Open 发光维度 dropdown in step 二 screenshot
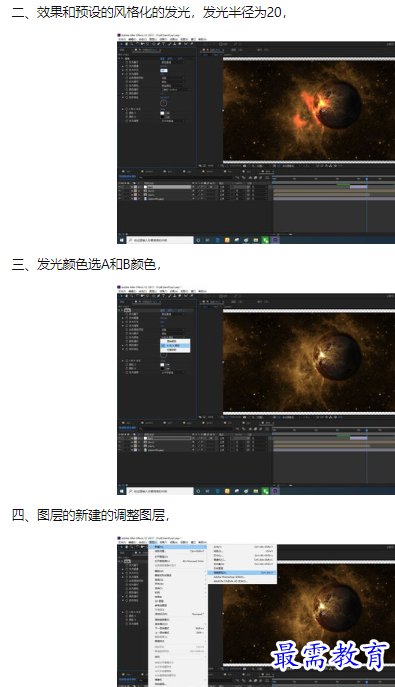Screen dimensions: 395x687 [173, 120]
